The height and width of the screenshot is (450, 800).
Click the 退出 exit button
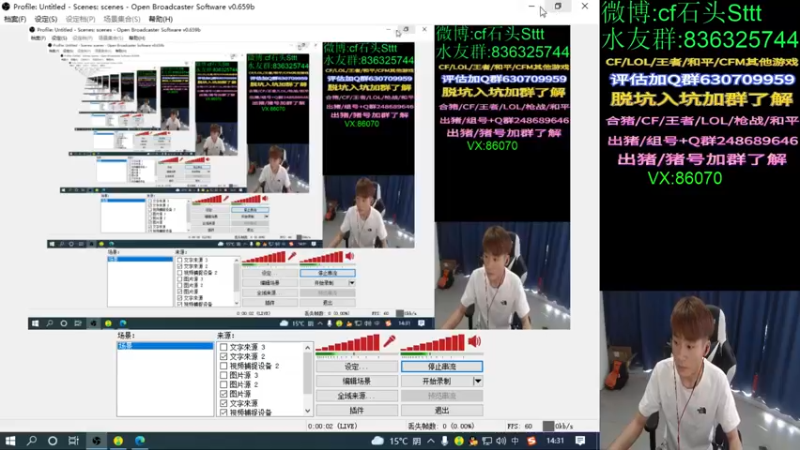pyautogui.click(x=442, y=410)
